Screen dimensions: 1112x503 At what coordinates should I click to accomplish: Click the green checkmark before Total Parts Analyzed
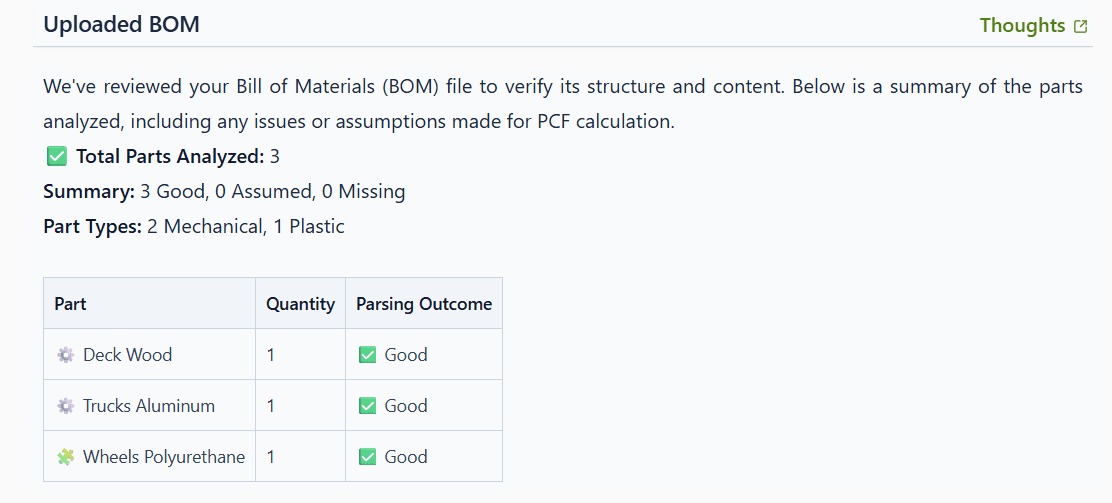pyautogui.click(x=56, y=157)
